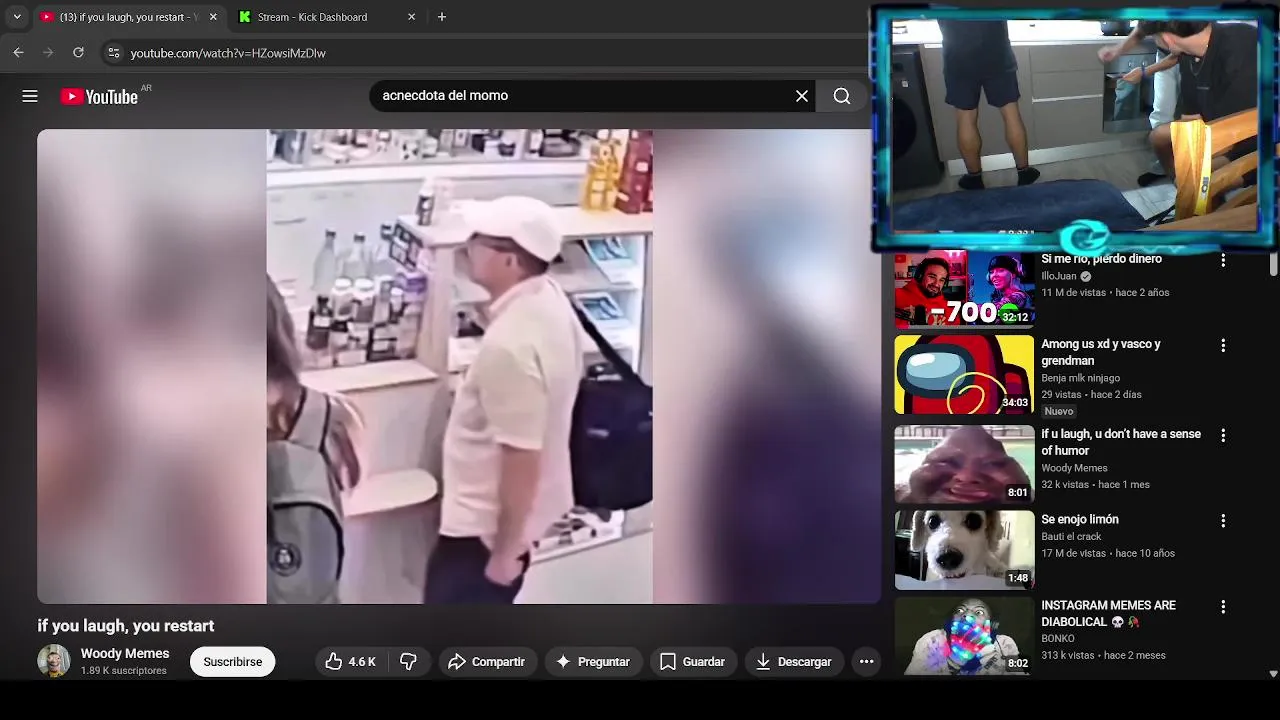Click 'IlloJuan' channel name
Image resolution: width=1280 pixels, height=720 pixels.
[1059, 276]
